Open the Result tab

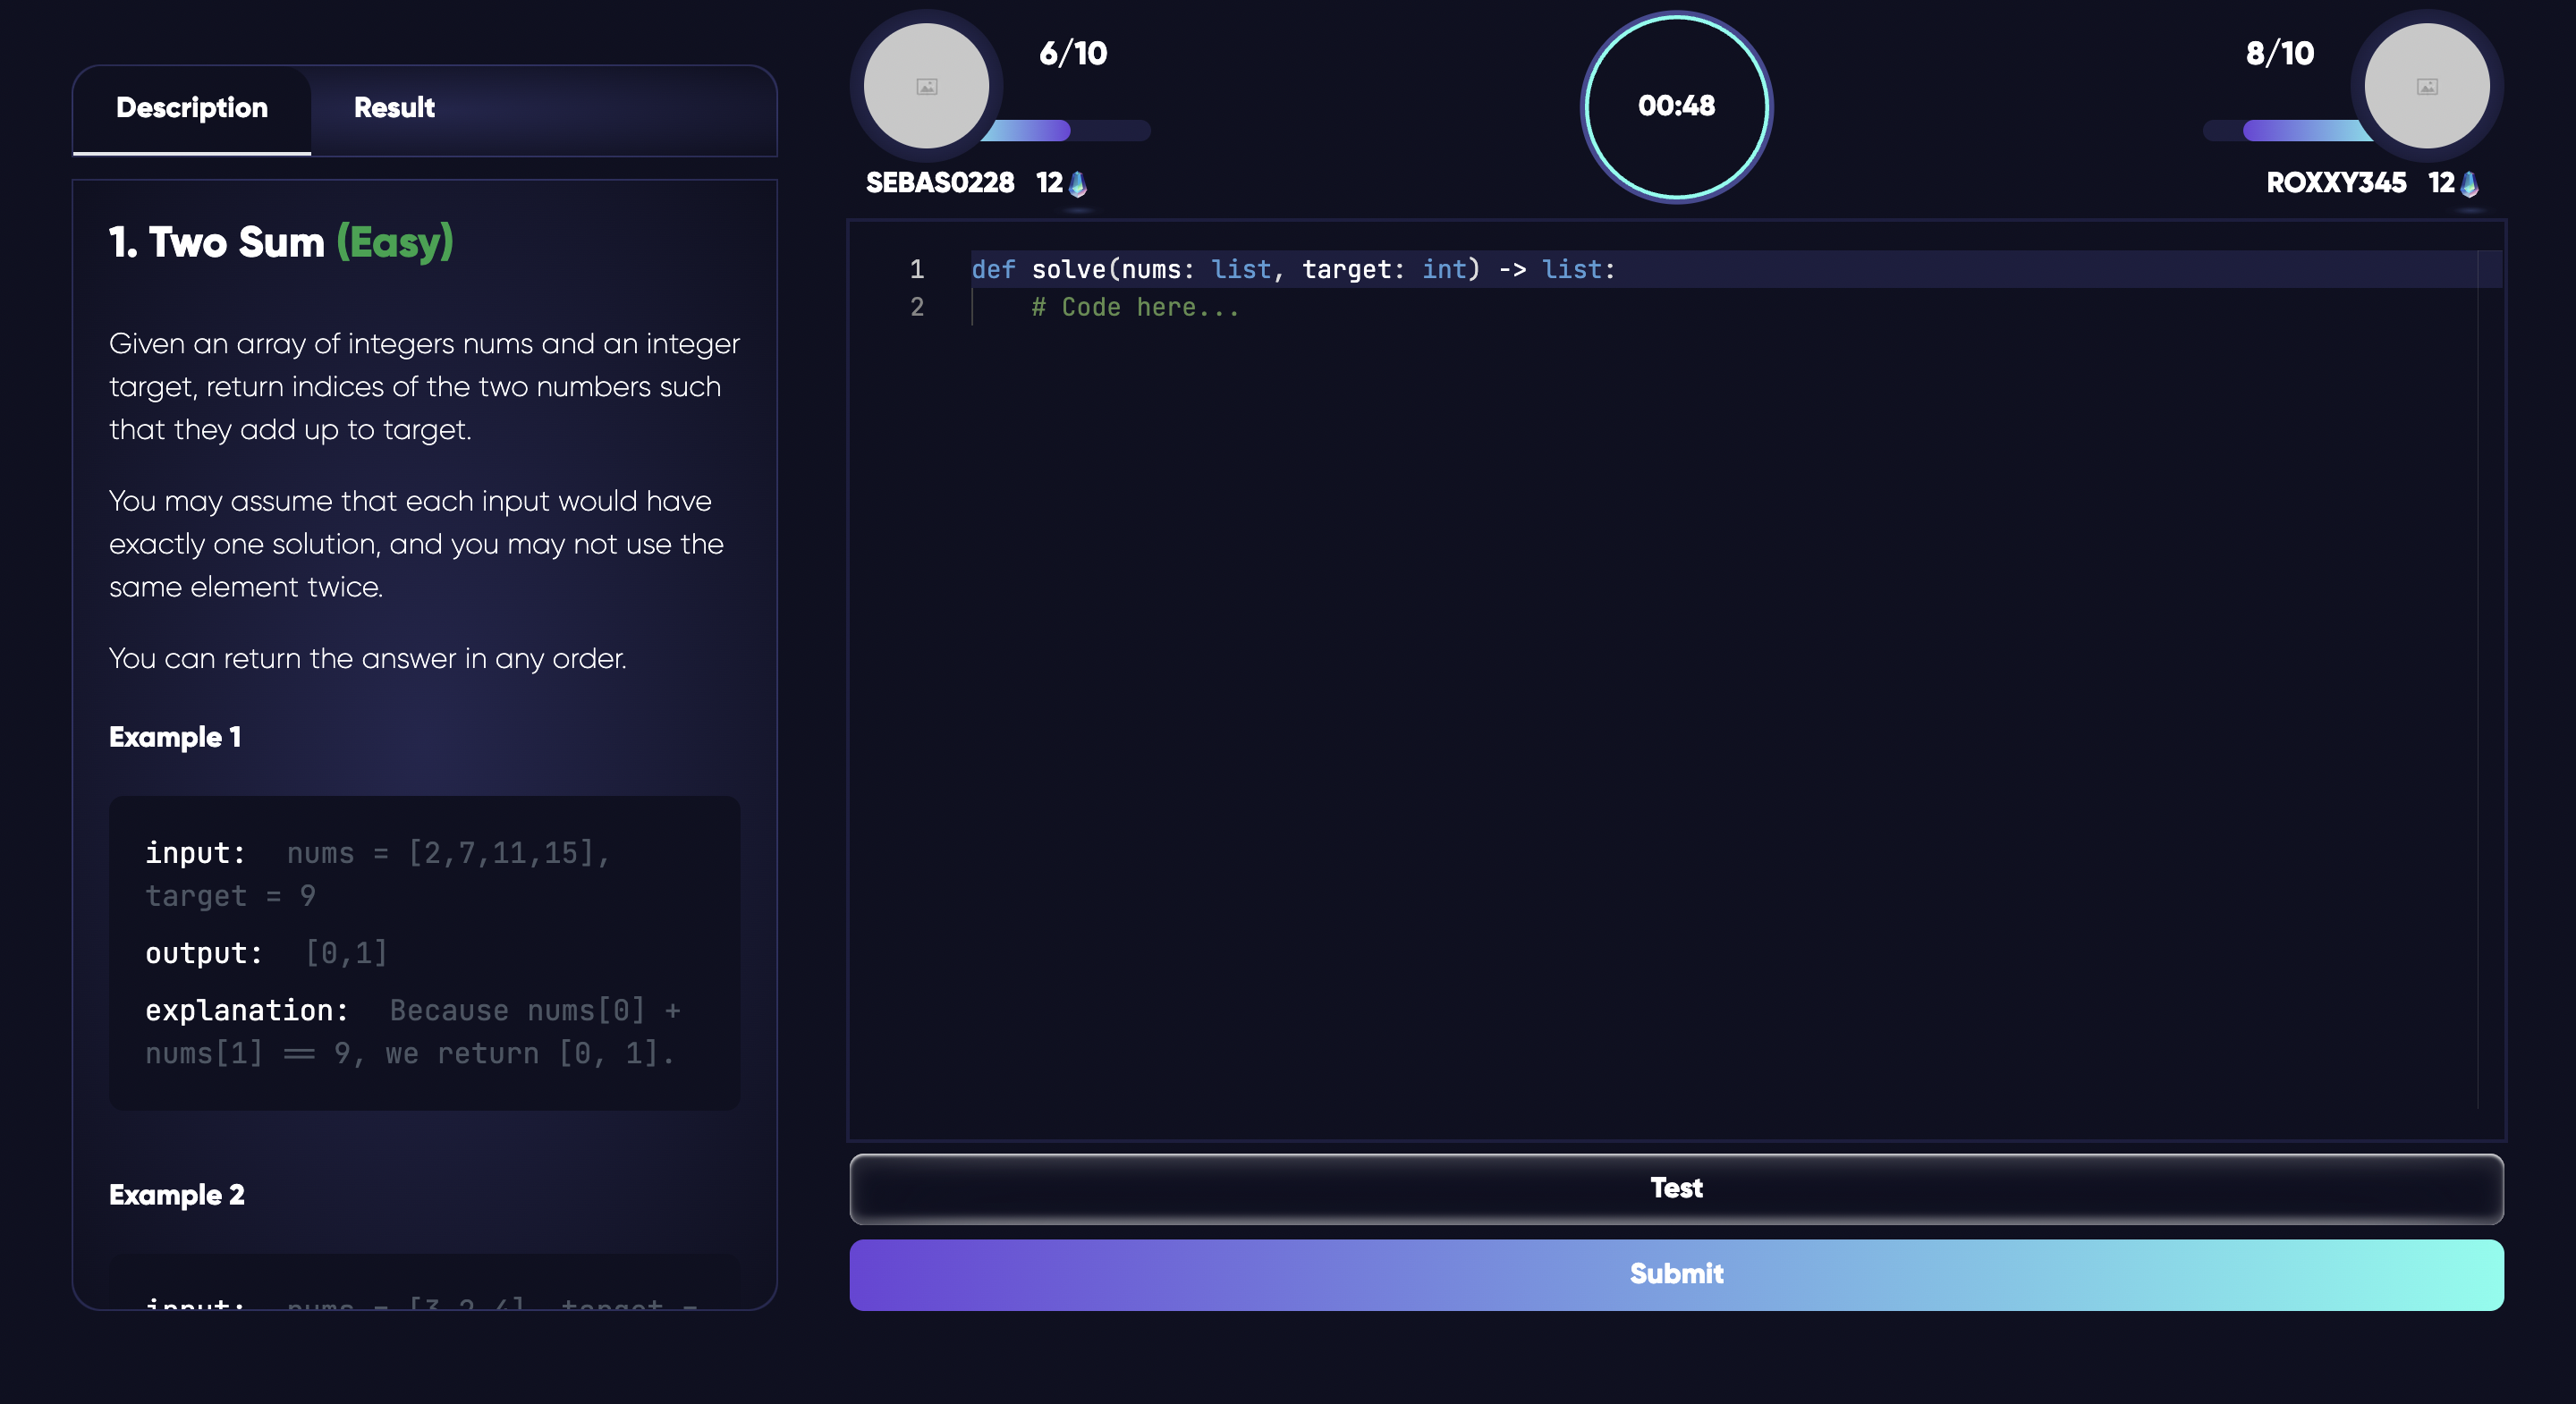[x=394, y=108]
